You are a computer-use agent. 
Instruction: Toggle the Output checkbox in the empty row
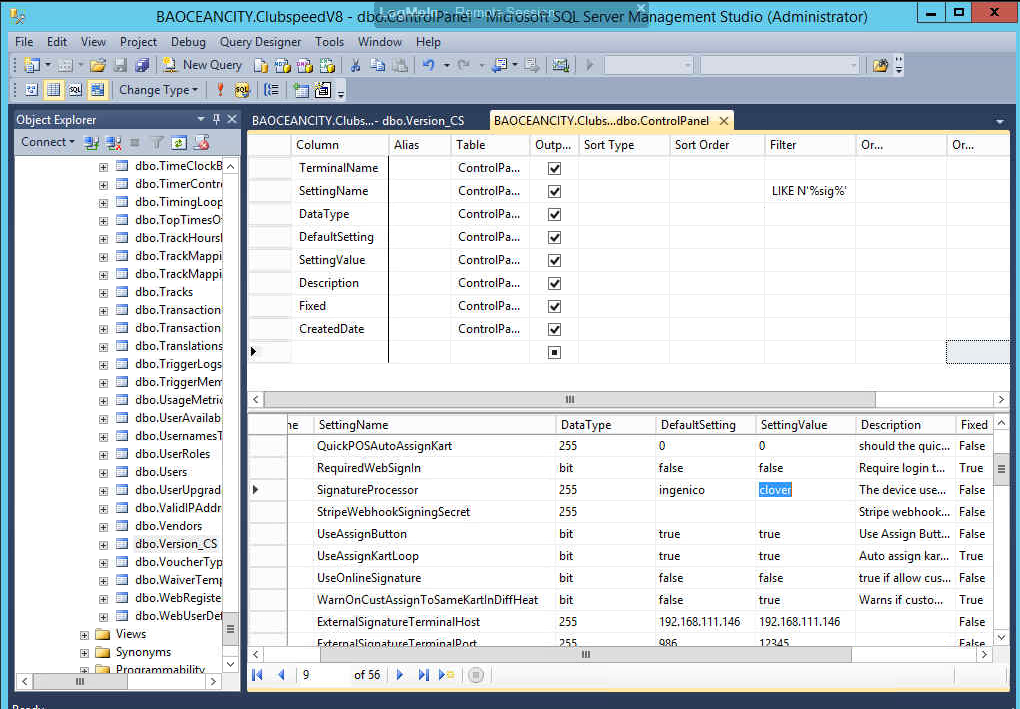tap(554, 352)
